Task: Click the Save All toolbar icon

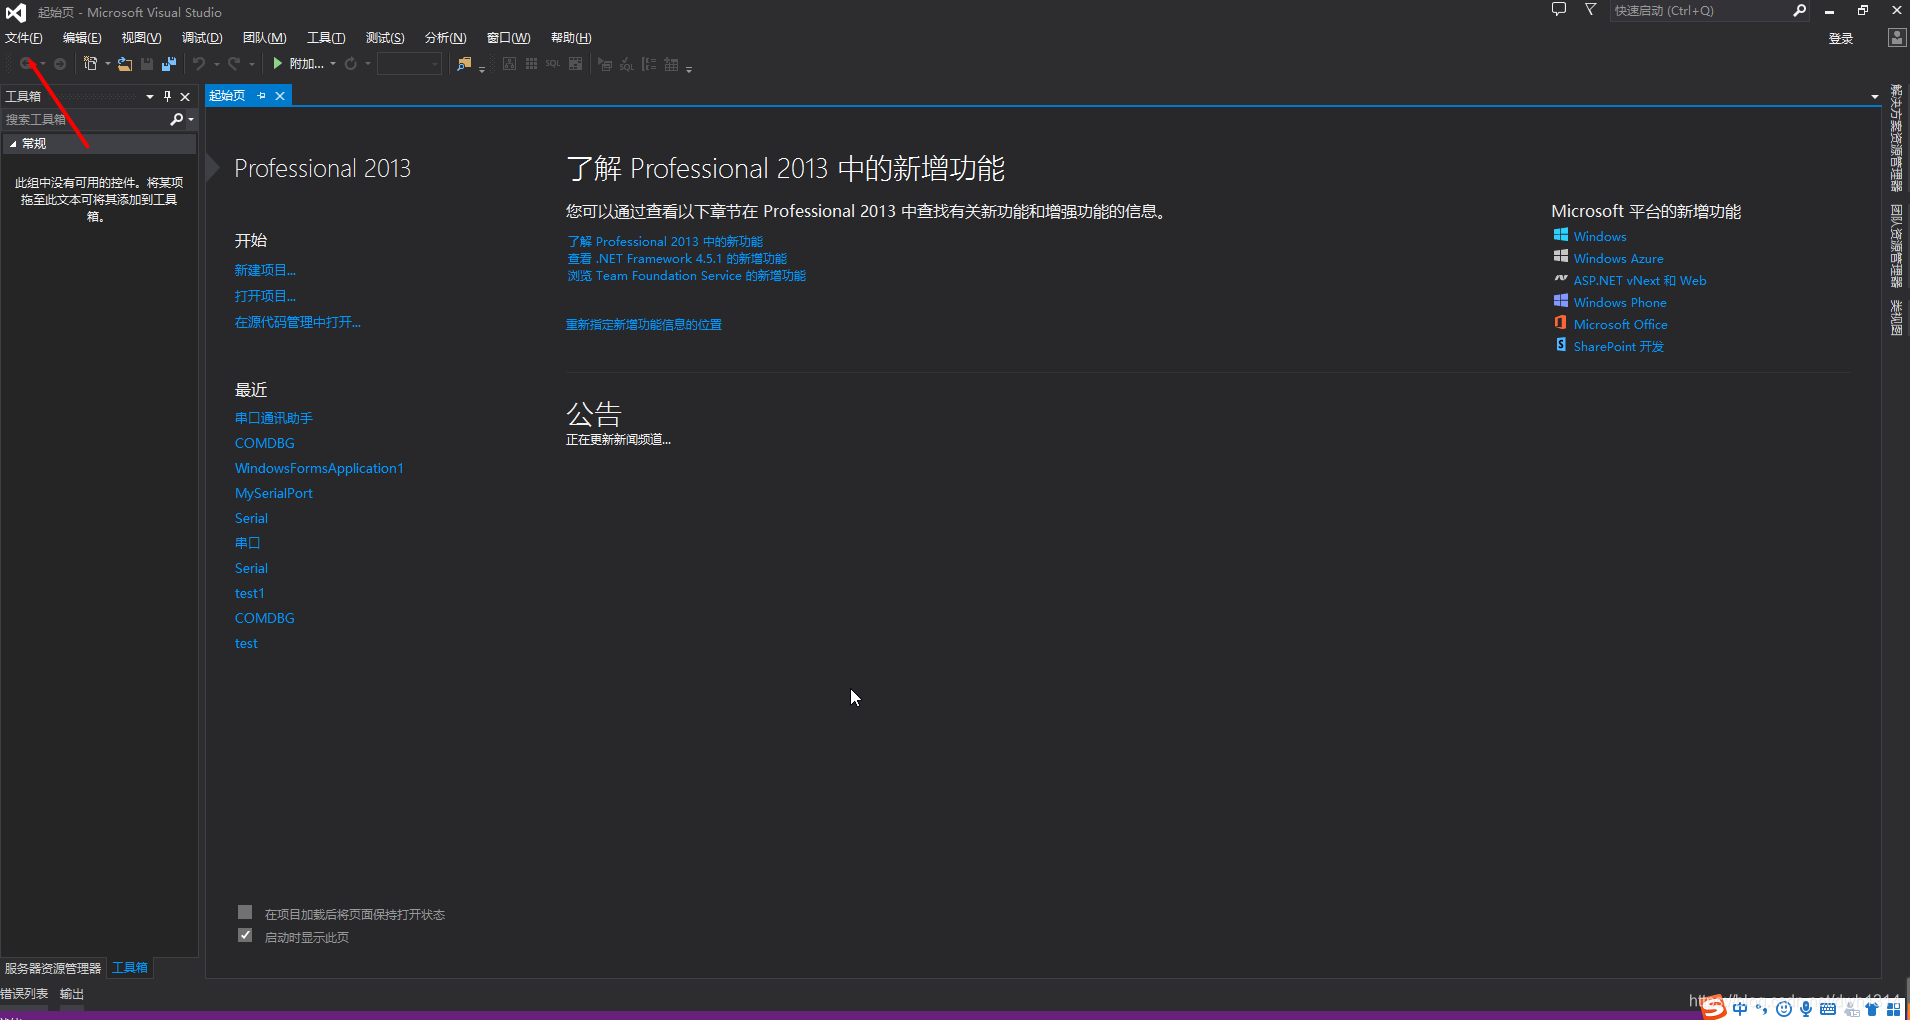Action: coord(169,64)
